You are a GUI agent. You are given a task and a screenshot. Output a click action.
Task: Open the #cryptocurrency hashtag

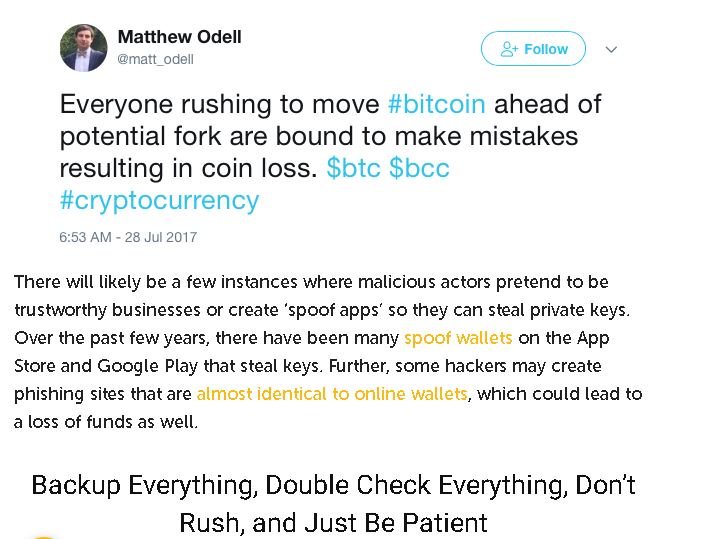click(x=159, y=200)
